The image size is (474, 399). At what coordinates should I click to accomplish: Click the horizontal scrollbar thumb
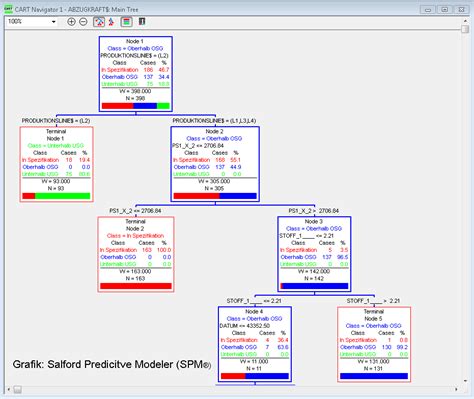tap(18, 389)
